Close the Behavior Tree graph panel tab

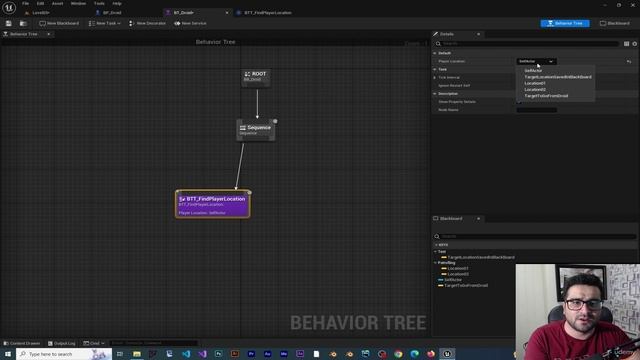click(x=49, y=34)
